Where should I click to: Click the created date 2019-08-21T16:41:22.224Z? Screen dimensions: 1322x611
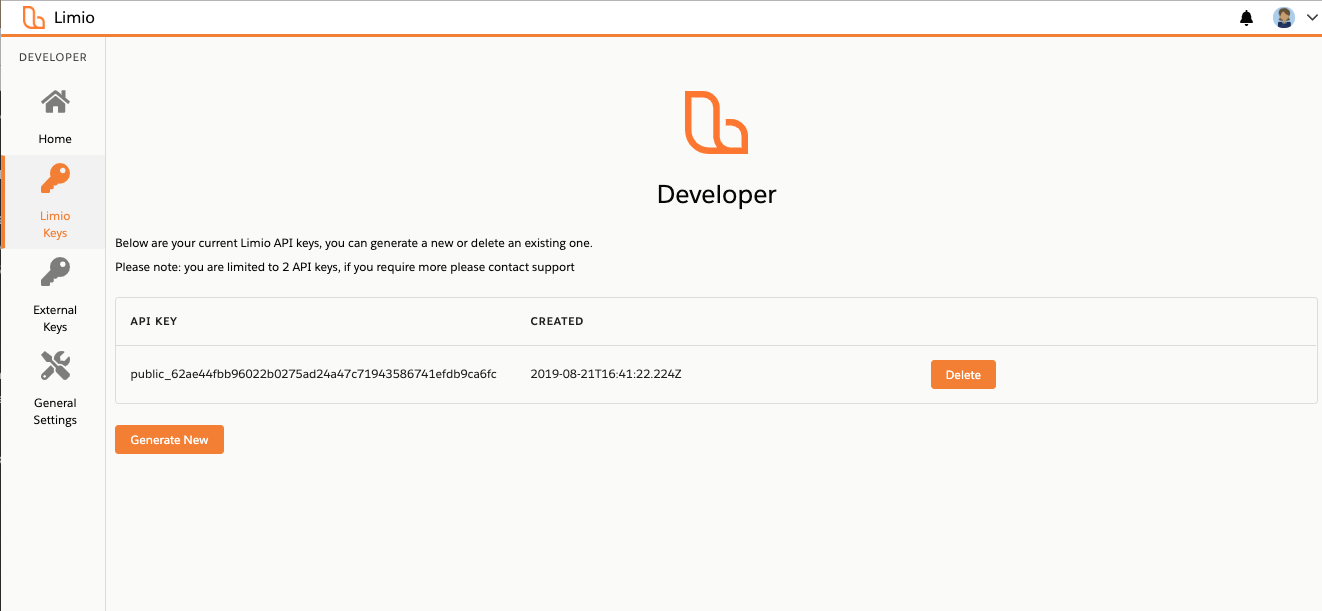[606, 374]
